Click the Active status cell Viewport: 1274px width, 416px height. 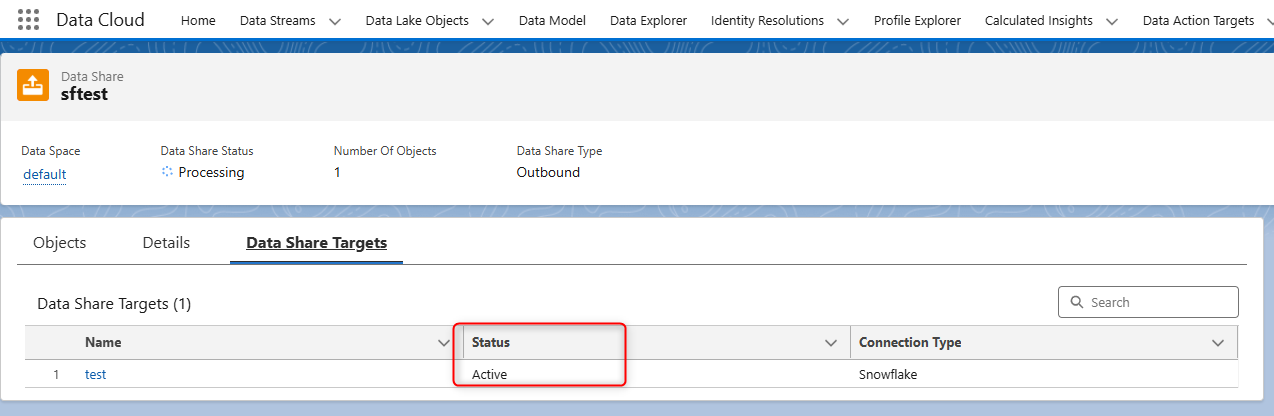[x=490, y=374]
